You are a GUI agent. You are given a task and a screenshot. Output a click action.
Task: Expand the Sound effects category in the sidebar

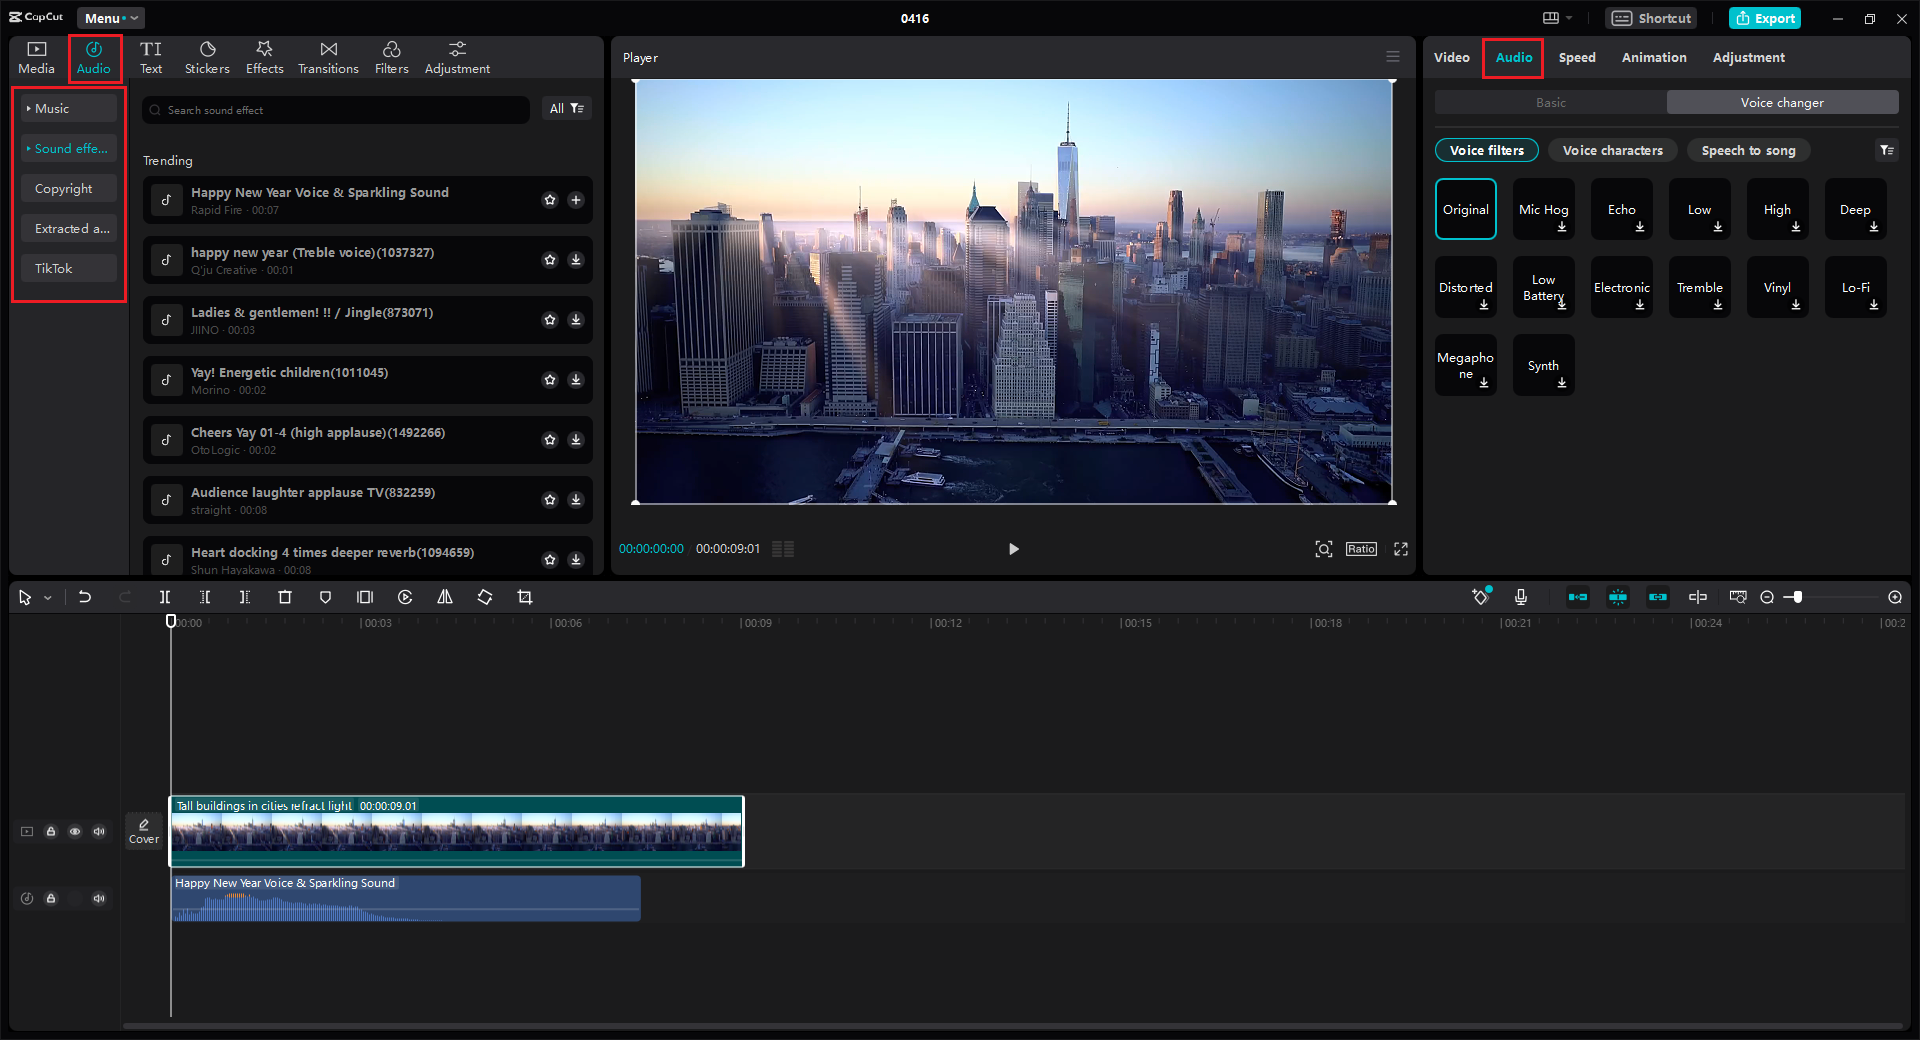coord(68,148)
